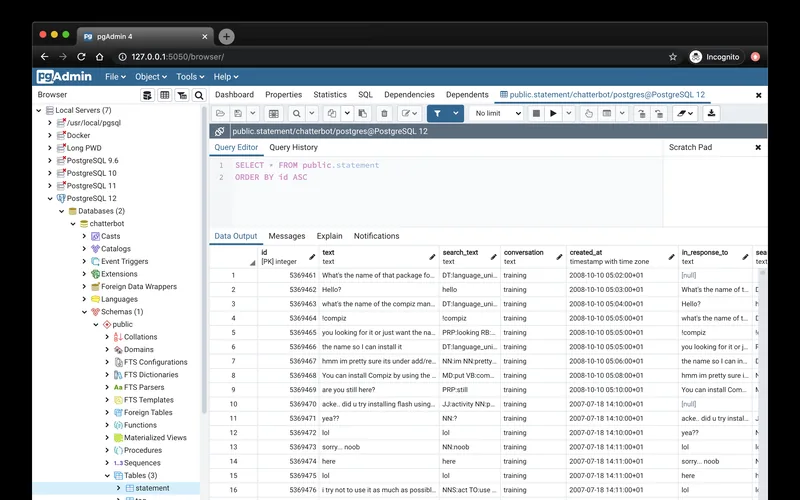
Task: Switch to the Dependencies tab
Action: pos(409,95)
